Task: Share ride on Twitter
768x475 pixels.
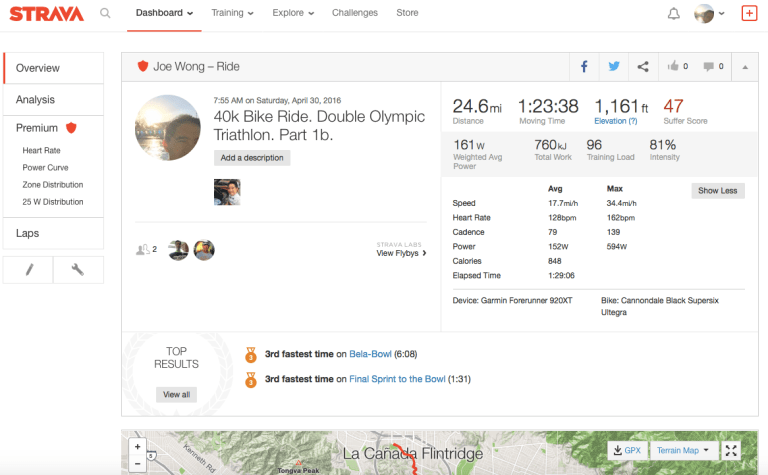Action: pyautogui.click(x=613, y=67)
